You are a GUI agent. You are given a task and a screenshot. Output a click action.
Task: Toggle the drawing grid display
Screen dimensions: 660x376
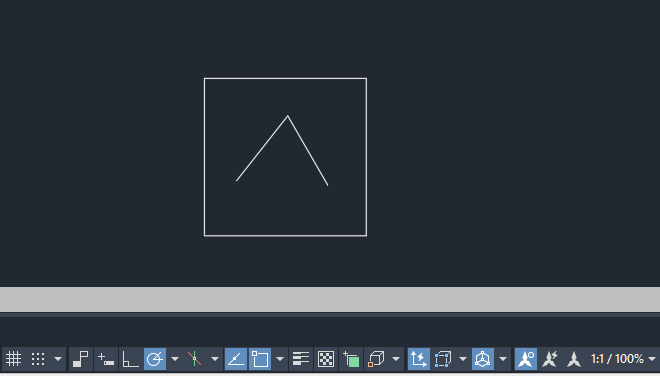13,359
